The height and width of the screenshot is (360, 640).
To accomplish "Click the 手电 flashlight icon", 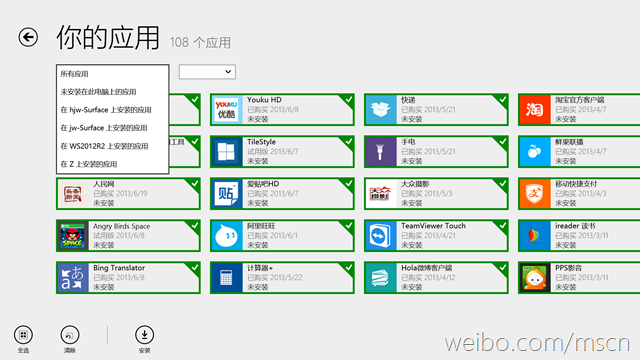I will [x=380, y=152].
